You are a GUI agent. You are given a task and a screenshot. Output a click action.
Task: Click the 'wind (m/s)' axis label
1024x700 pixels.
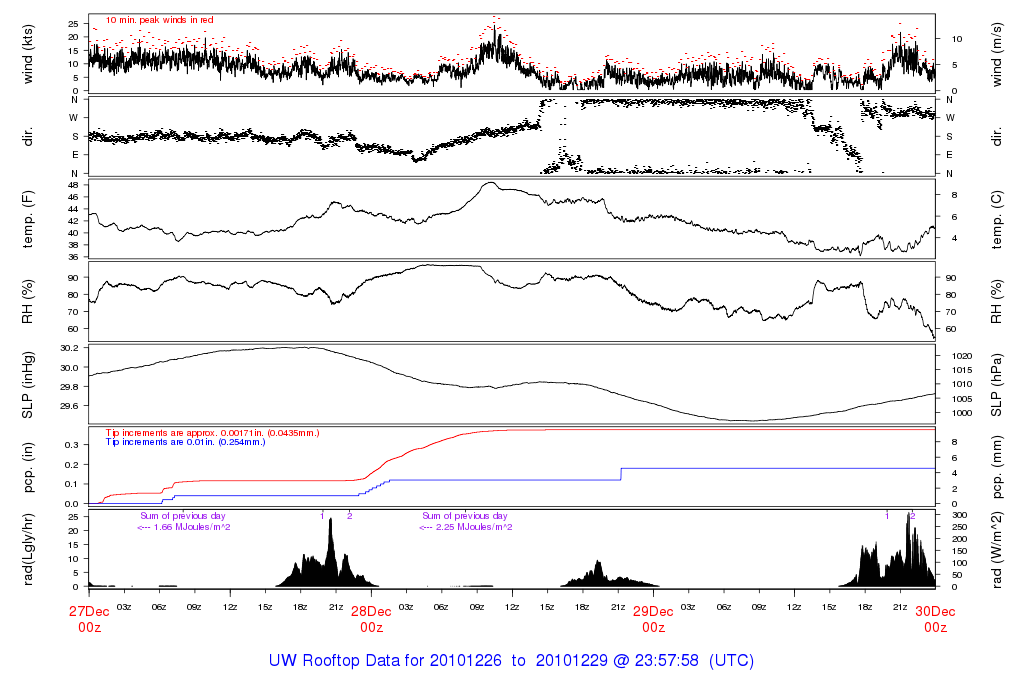997,54
